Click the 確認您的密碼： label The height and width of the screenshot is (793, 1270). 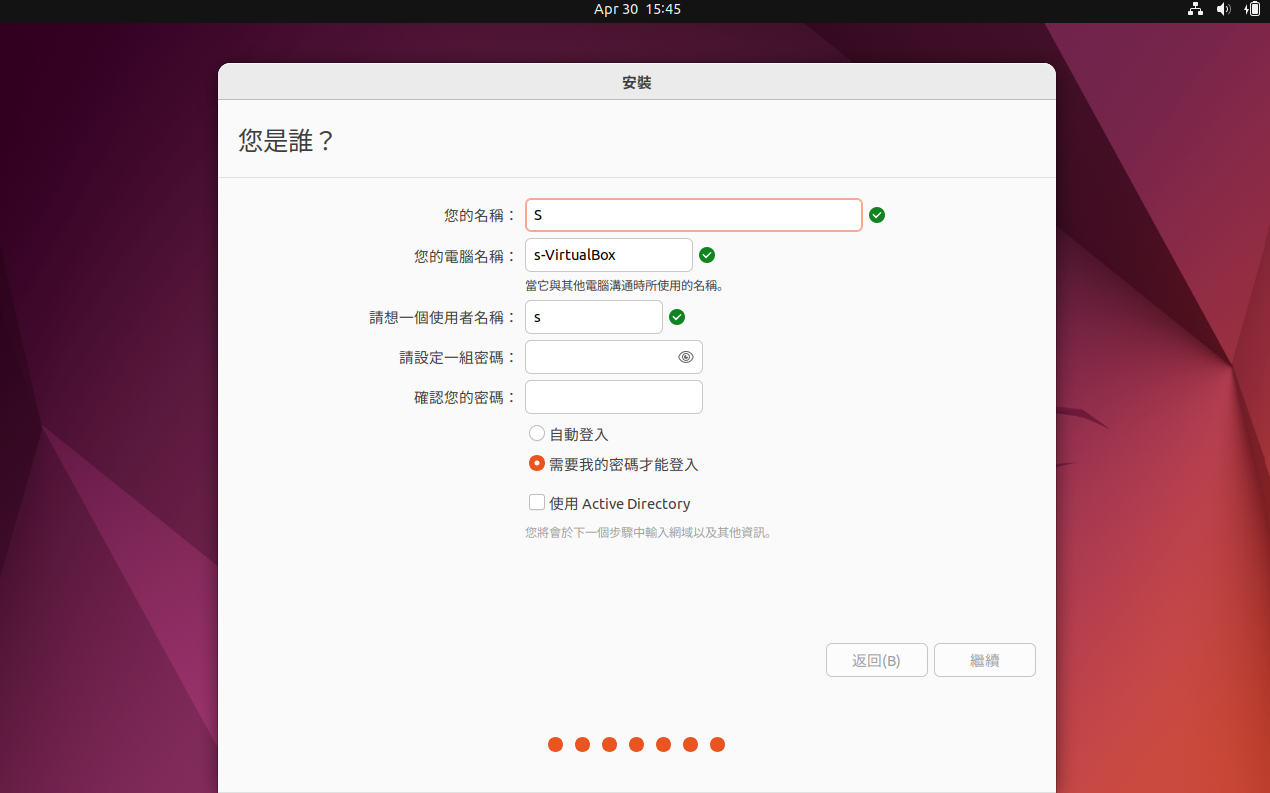tap(466, 398)
